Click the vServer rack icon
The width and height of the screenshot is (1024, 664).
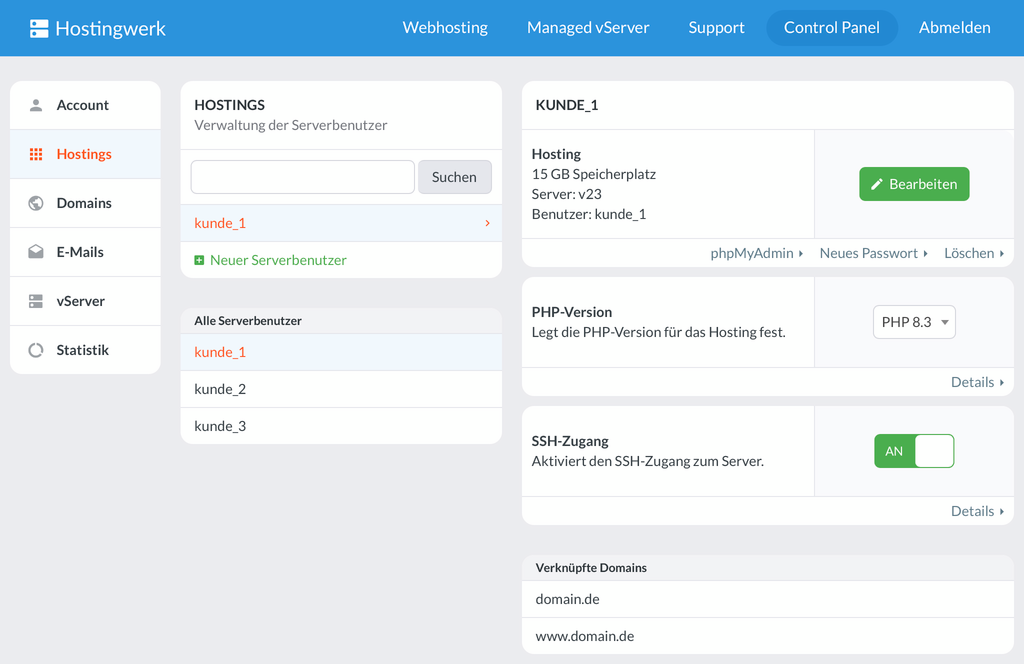tap(36, 301)
